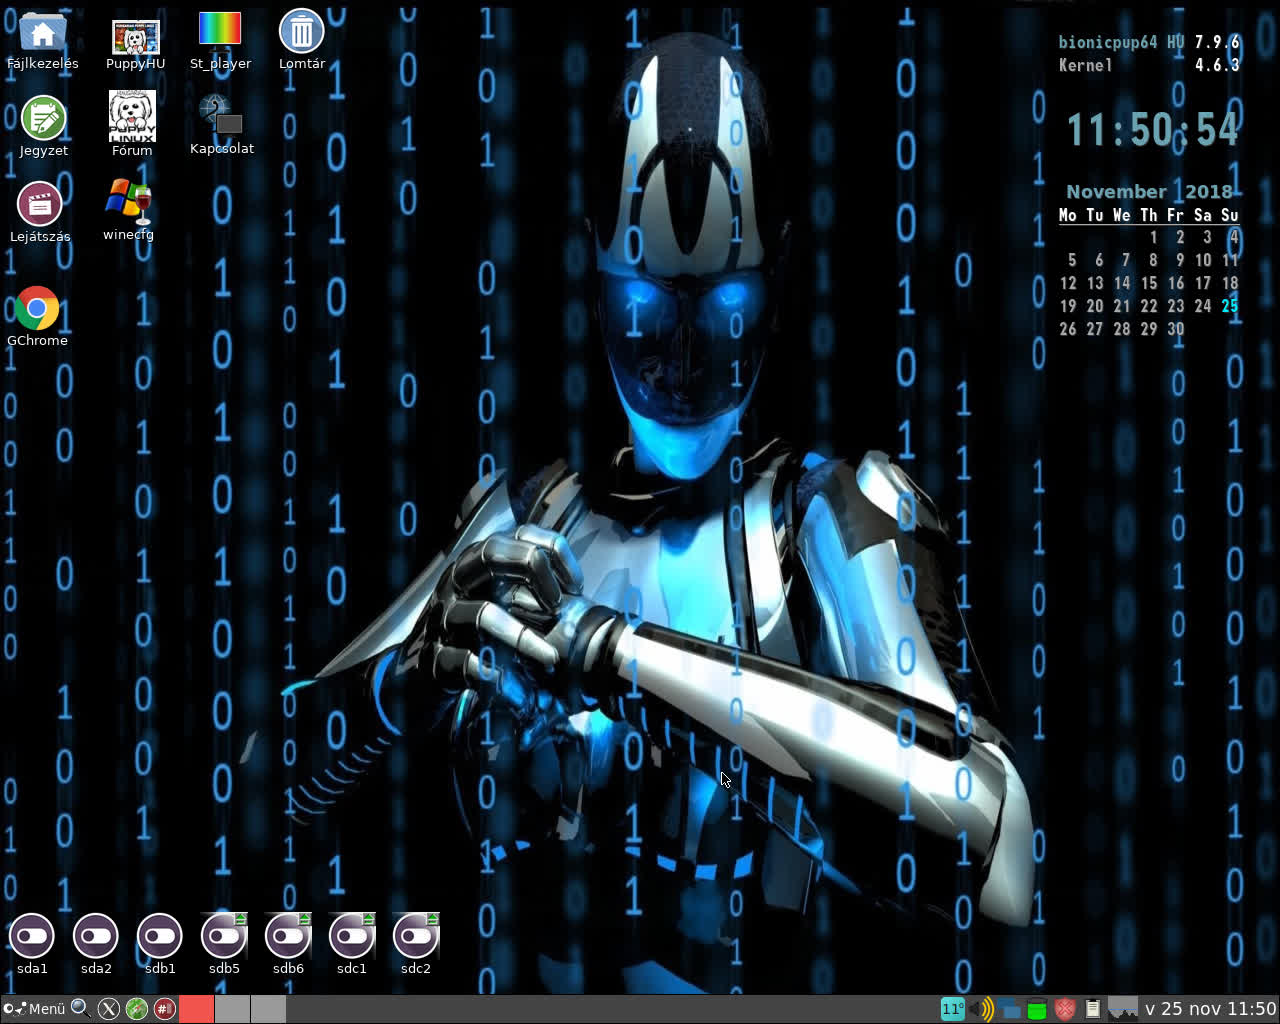Screen dimensions: 1280x1024
Task: Switch to the second desktop pager box
Action: [x=232, y=1009]
